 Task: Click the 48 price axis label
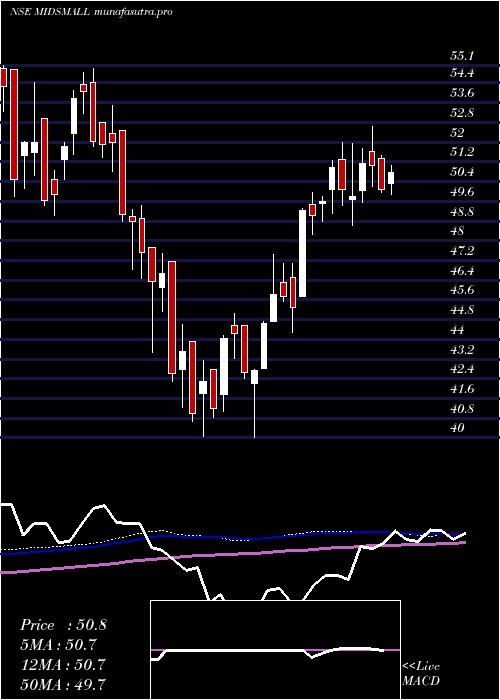458,231
